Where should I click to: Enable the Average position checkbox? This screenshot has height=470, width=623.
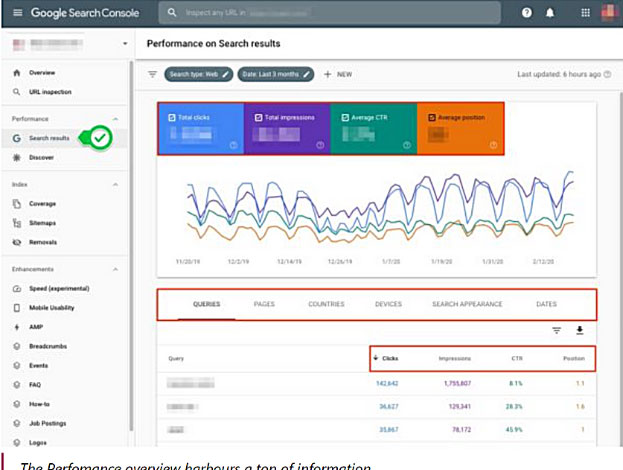coord(431,117)
